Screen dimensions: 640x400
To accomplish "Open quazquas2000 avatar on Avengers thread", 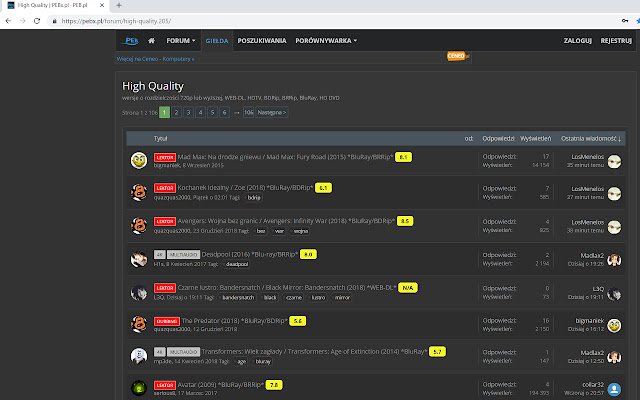I will 139,225.
